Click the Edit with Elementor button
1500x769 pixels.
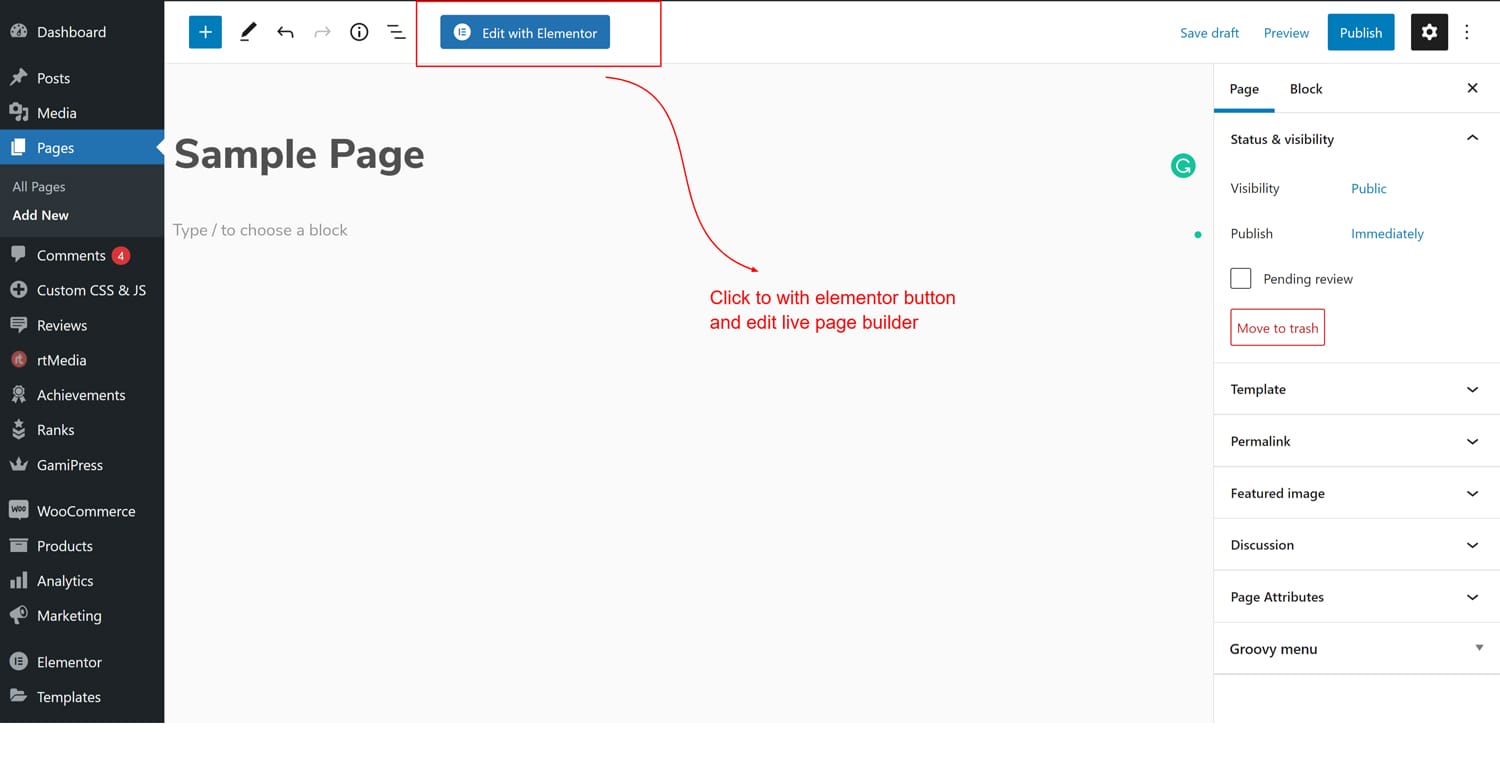pos(525,32)
